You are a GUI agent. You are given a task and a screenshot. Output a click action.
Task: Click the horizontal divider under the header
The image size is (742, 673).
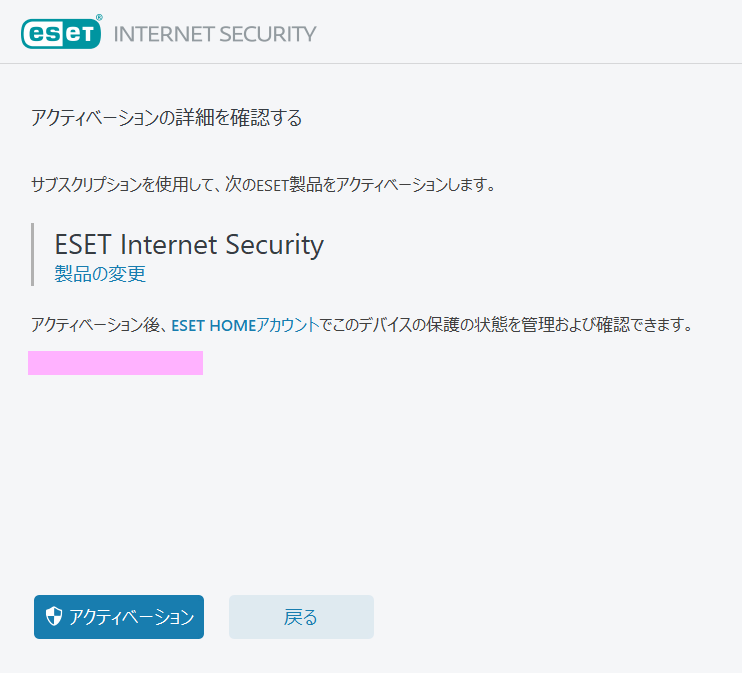tap(371, 63)
